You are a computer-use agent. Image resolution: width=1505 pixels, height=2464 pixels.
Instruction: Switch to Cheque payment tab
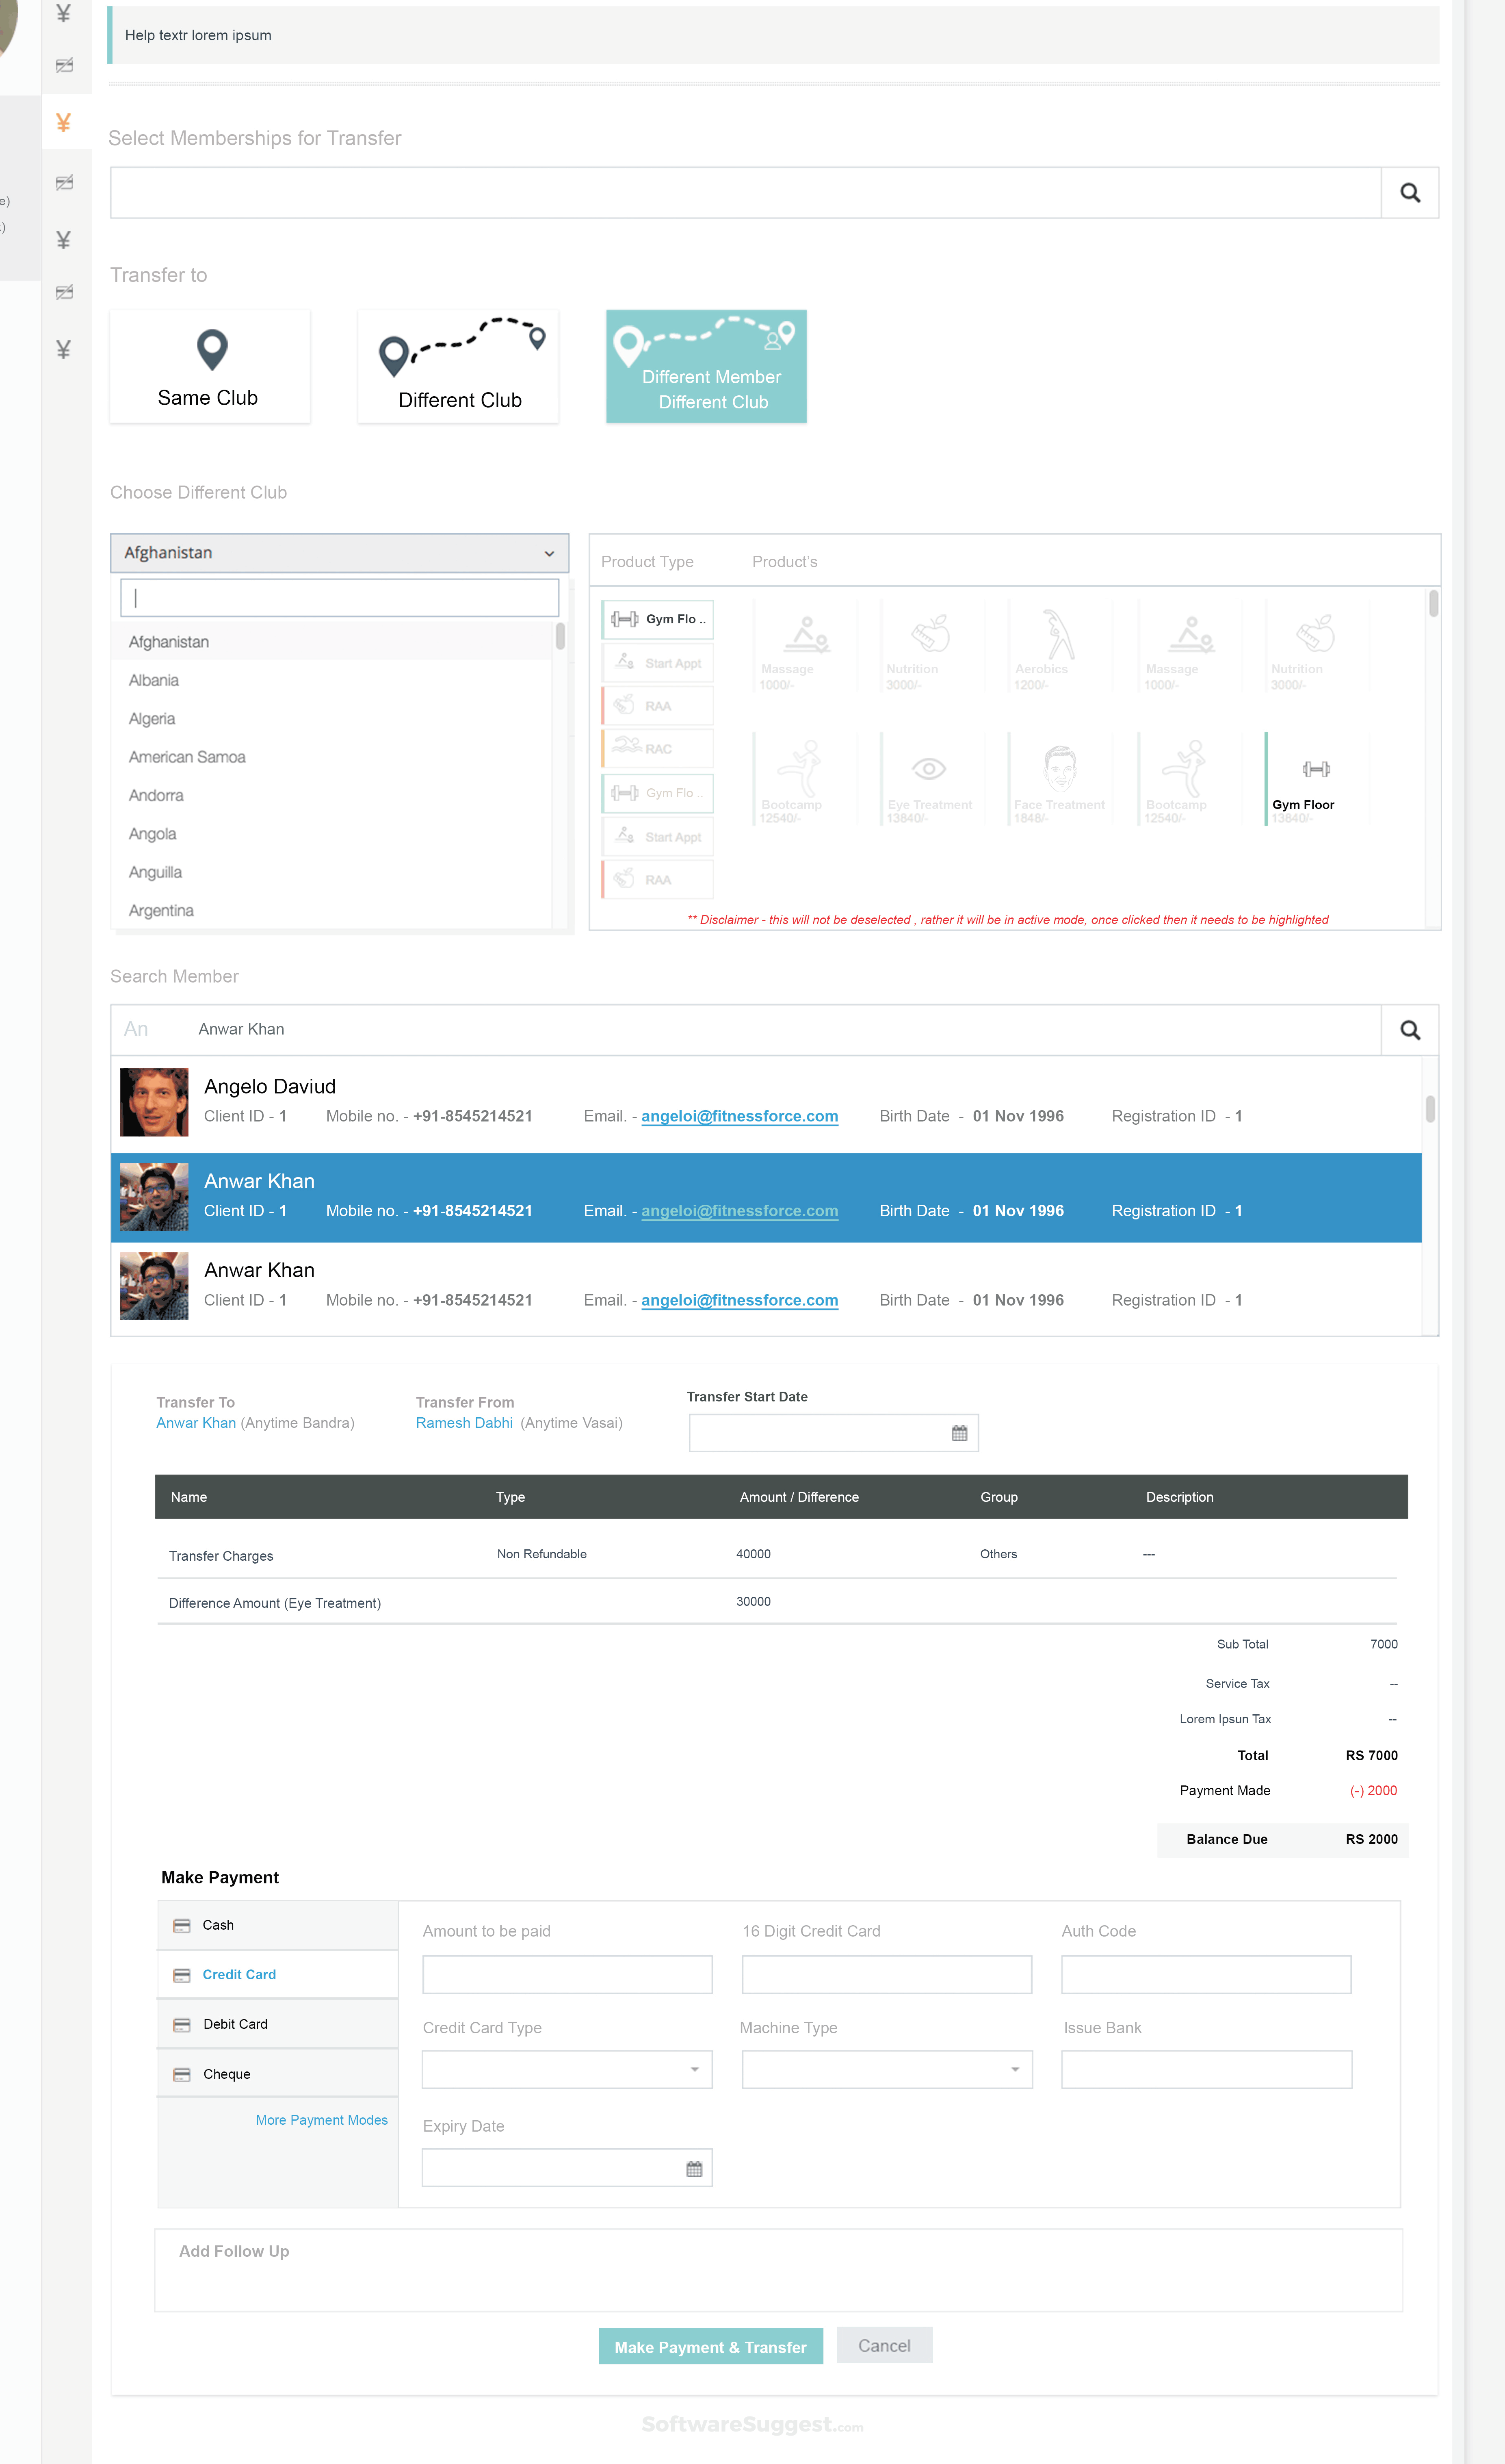point(227,2074)
